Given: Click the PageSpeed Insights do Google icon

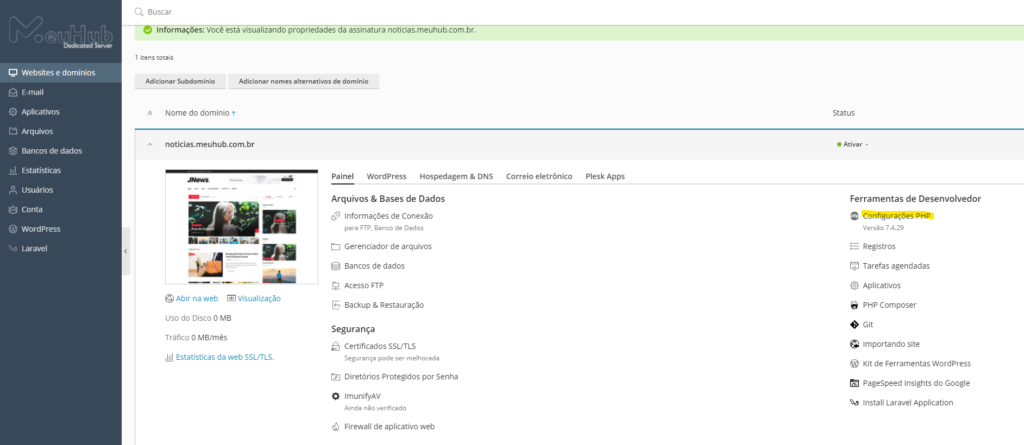Looking at the screenshot, I should point(854,384).
